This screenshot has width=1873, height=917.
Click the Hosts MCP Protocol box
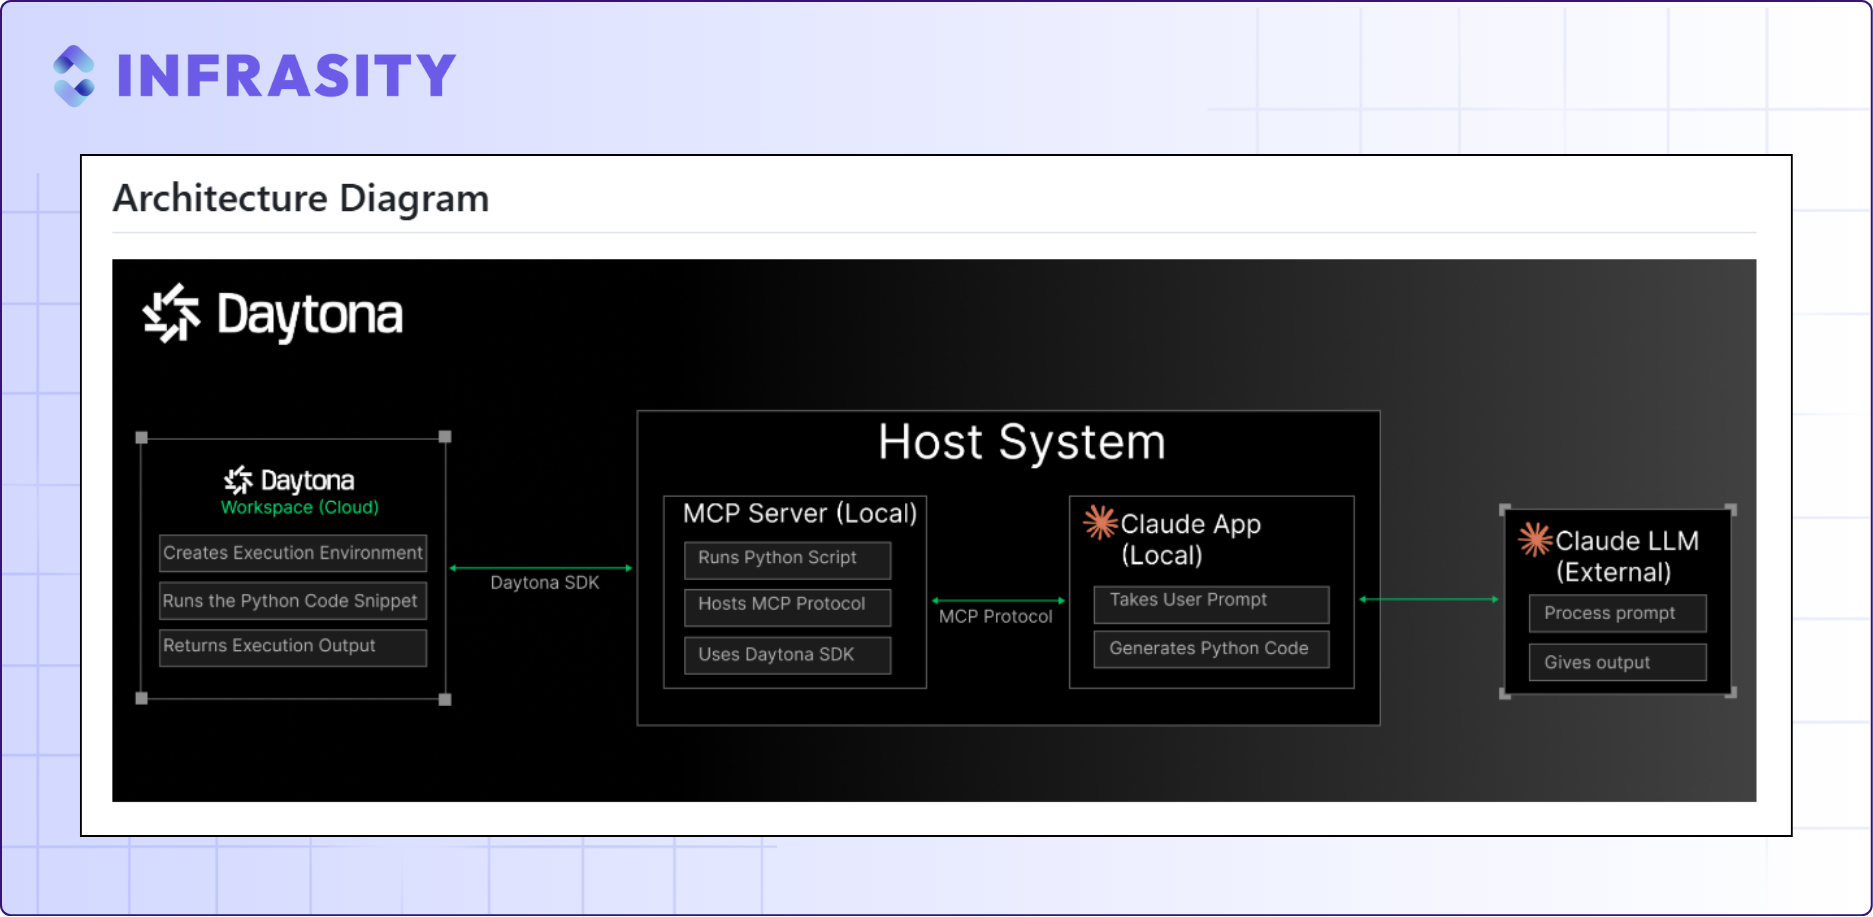click(788, 607)
